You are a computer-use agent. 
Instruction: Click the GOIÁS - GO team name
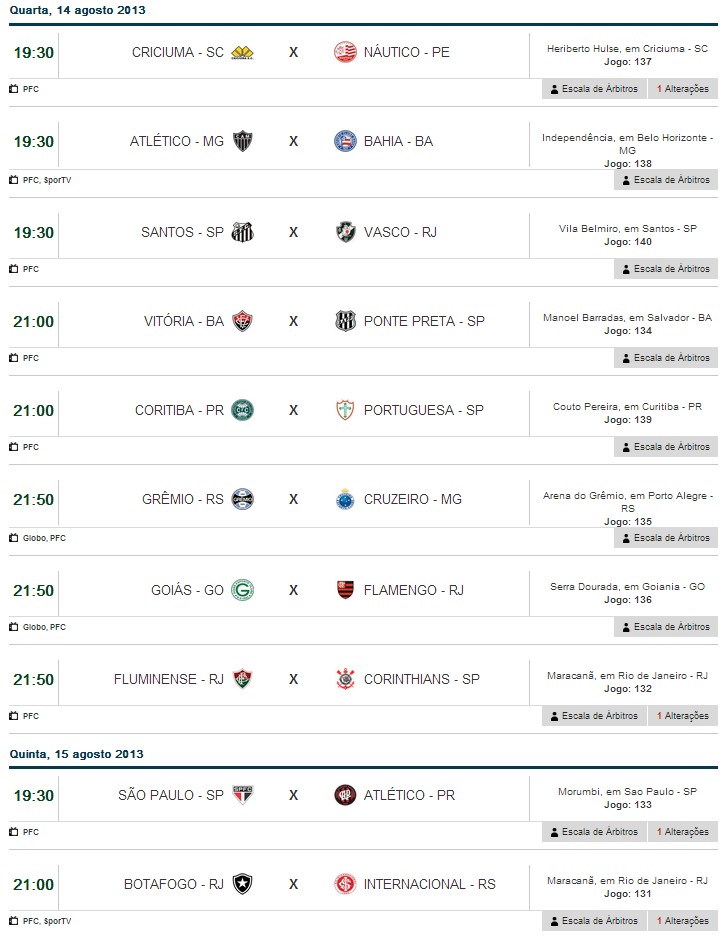[187, 590]
